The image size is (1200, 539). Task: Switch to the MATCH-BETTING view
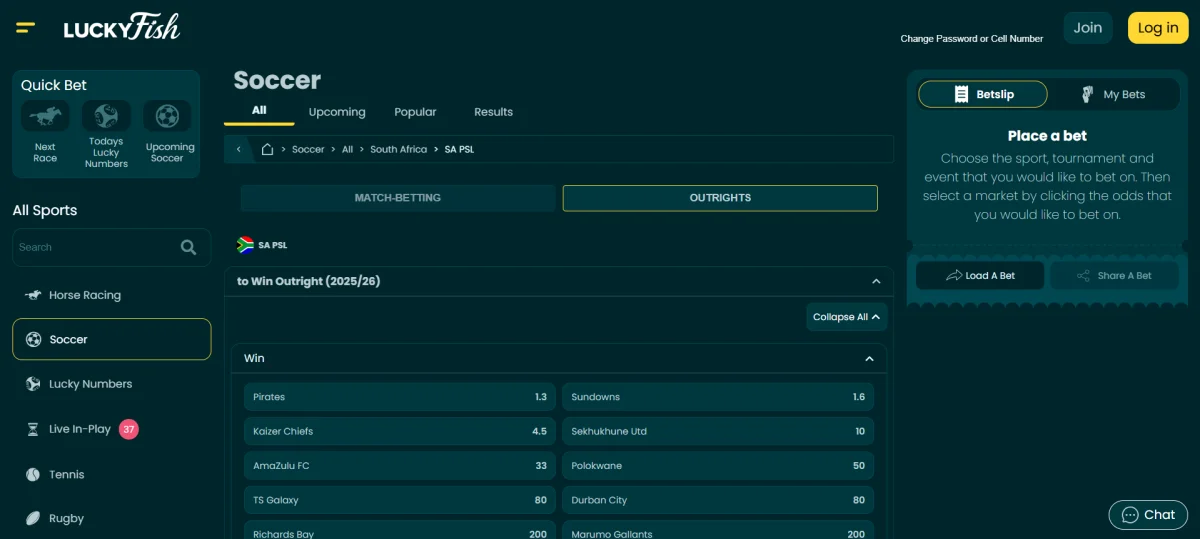click(x=397, y=198)
